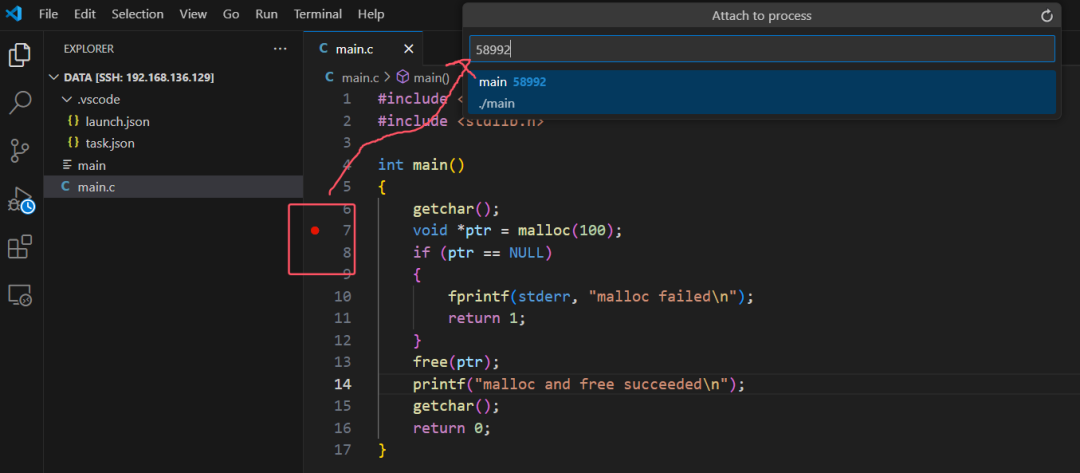Open the Terminal menu
Image resolution: width=1080 pixels, height=473 pixels.
(x=317, y=15)
